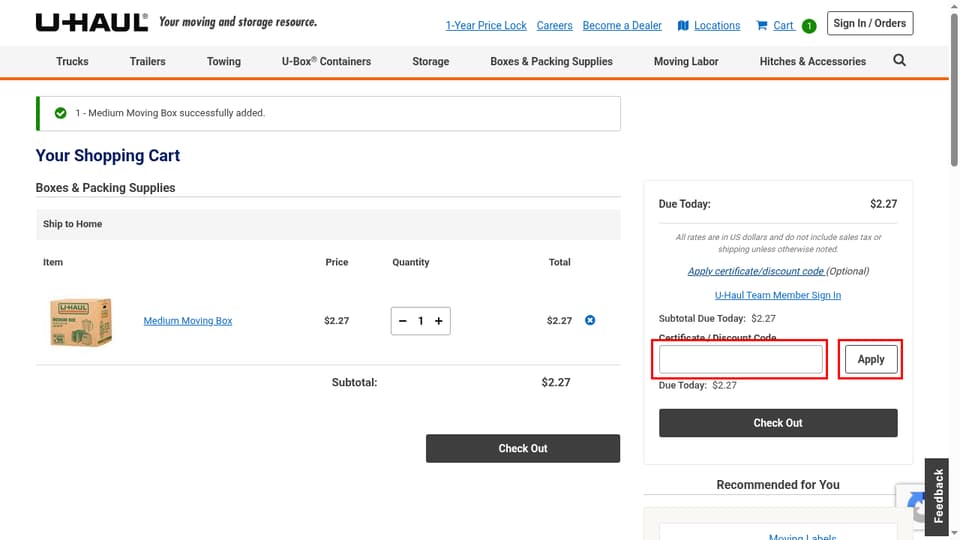Viewport: 960px width, 540px height.
Task: Increase quantity with the plus button
Action: [438, 321]
